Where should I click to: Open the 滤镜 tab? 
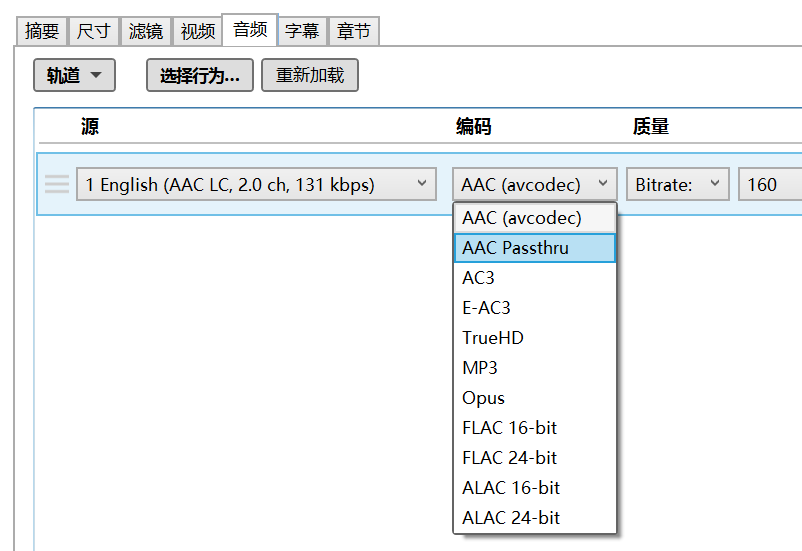coord(146,31)
